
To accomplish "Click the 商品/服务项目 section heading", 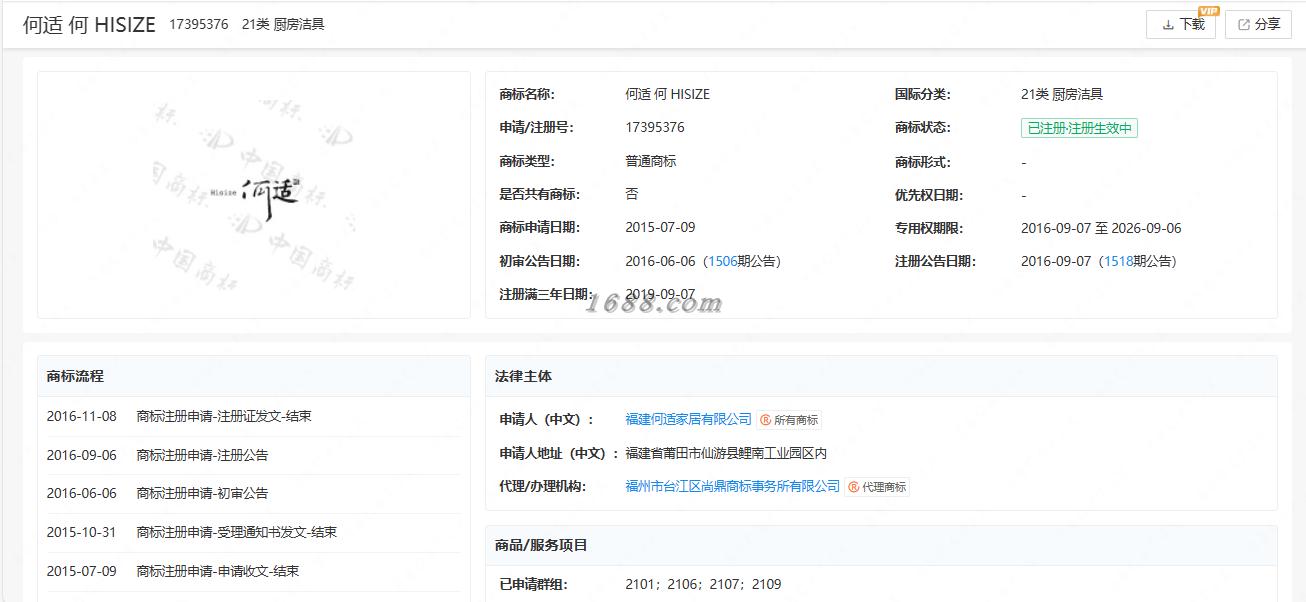I will (541, 545).
